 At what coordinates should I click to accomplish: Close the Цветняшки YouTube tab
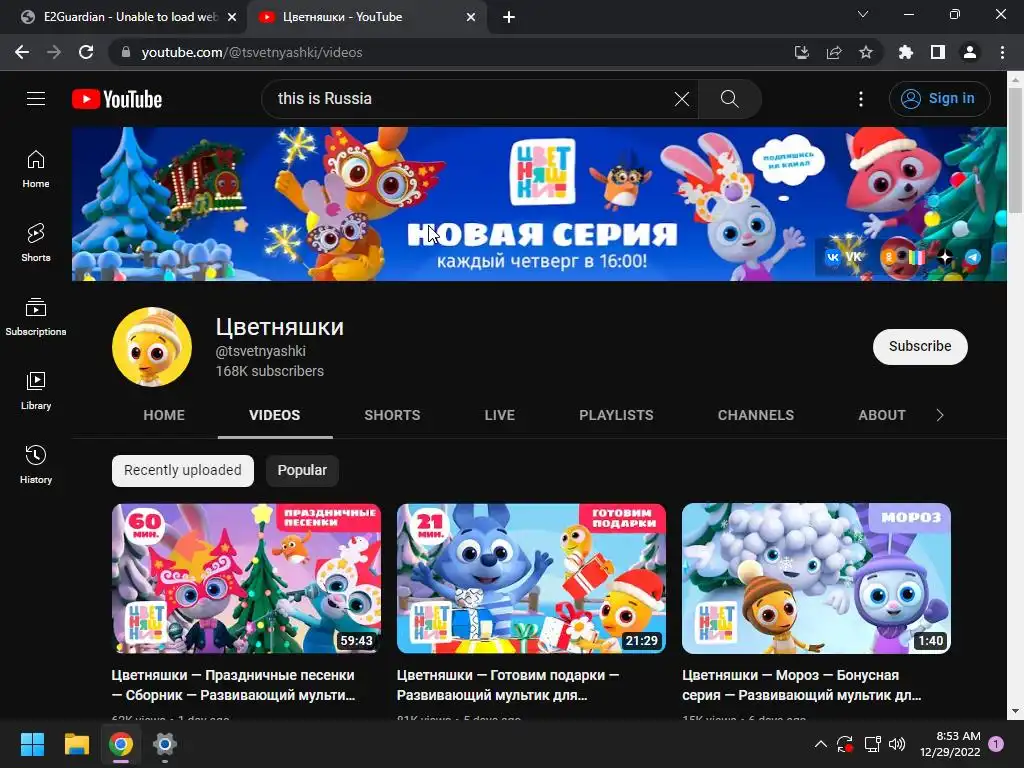[471, 17]
